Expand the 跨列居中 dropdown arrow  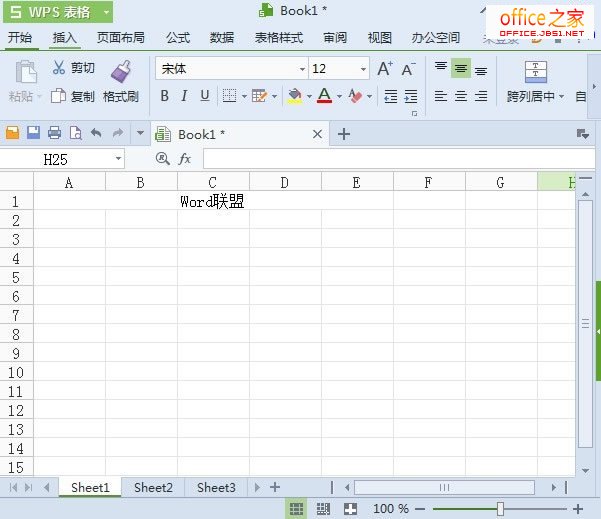tap(562, 96)
